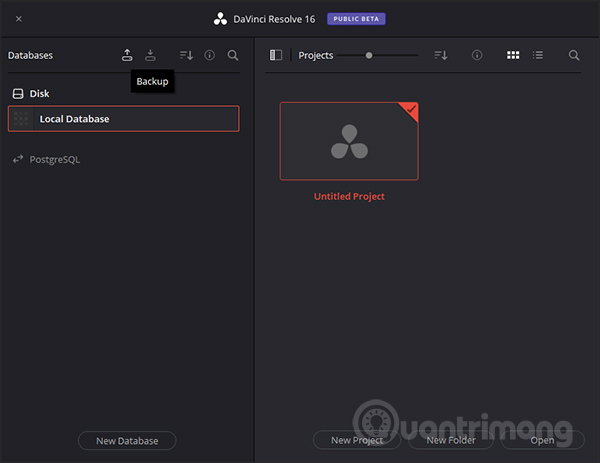Show database info icon
600x463 pixels.
(x=210, y=55)
